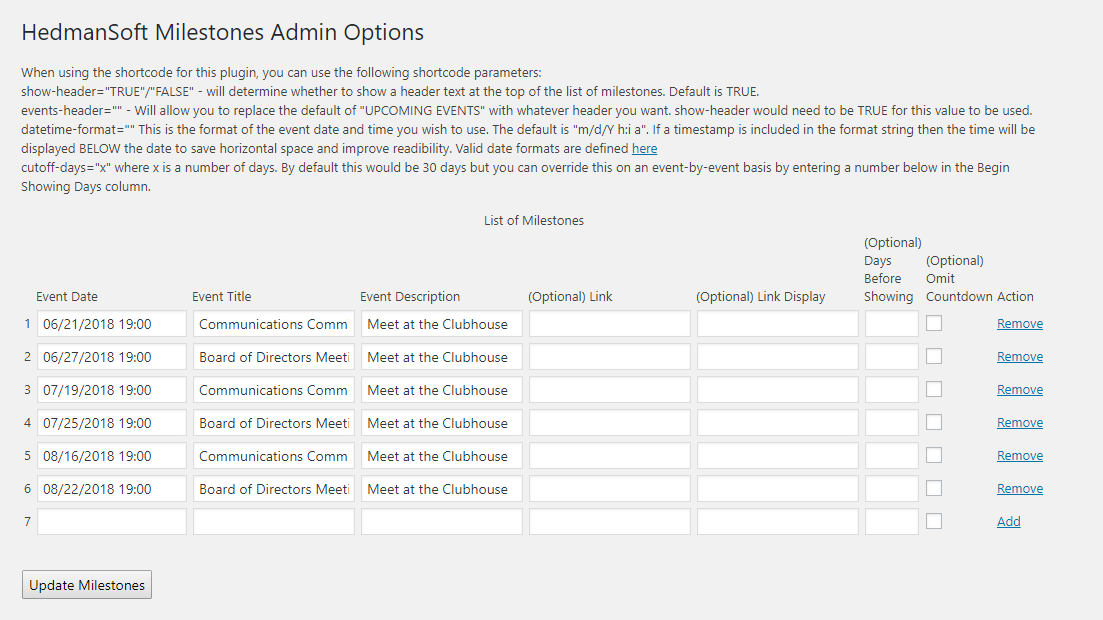The width and height of the screenshot is (1103, 620).
Task: Edit row 2 Event Description field
Action: (x=442, y=357)
